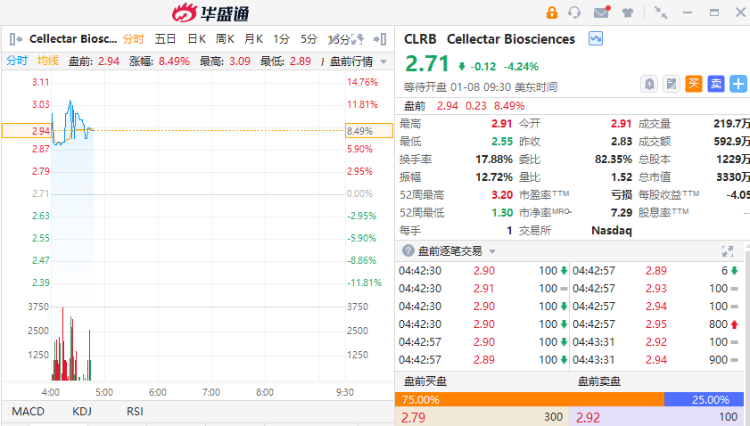
Task: Toggle the blue 分时 line legend
Action: pos(17,61)
